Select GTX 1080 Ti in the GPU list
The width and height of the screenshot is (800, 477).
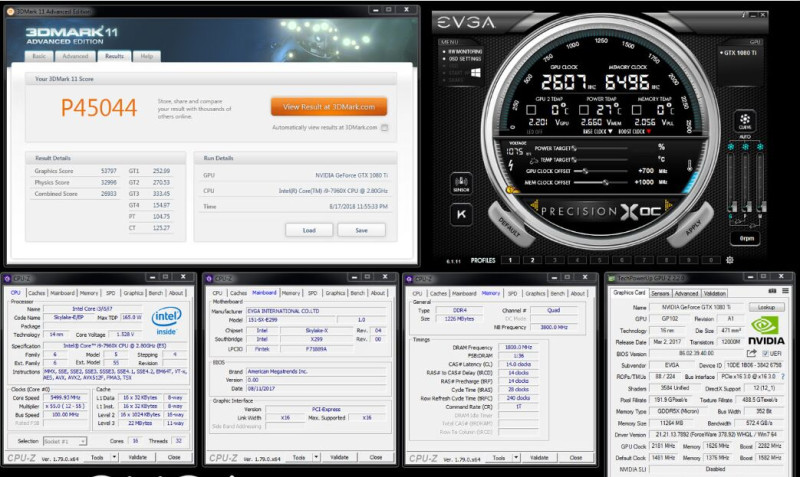(739, 53)
